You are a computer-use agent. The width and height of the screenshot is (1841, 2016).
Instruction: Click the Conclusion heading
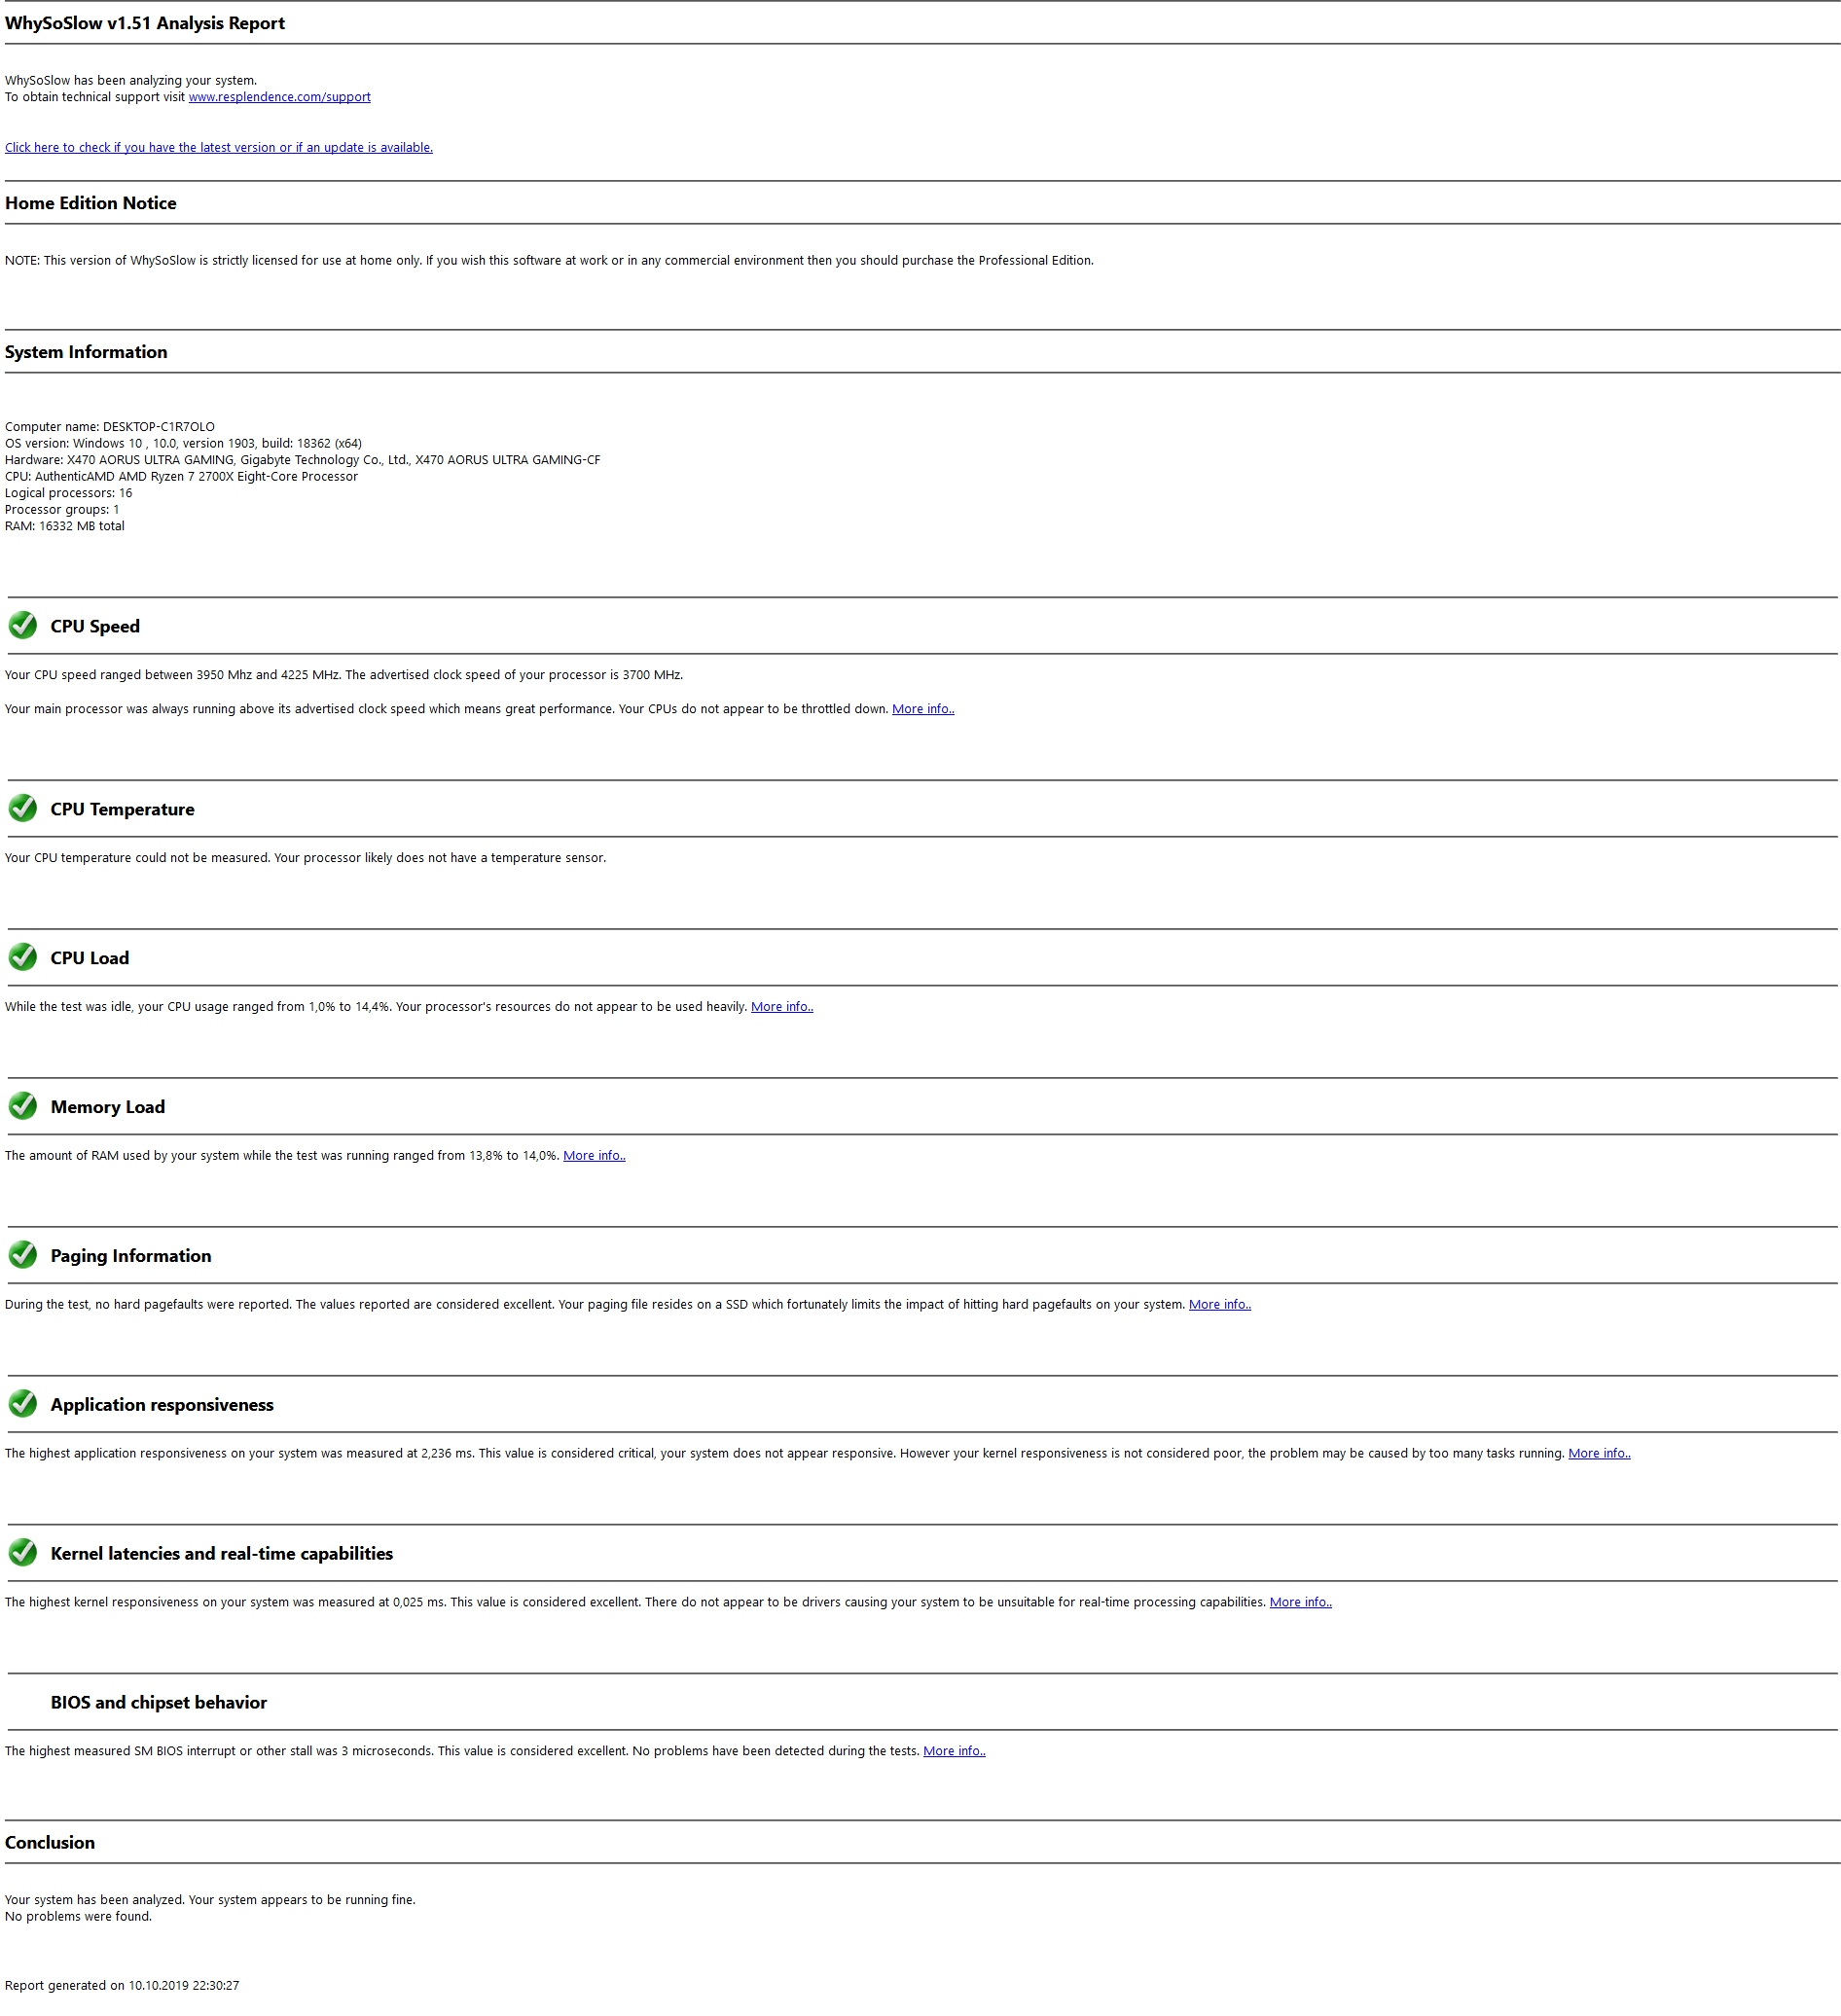[50, 1844]
